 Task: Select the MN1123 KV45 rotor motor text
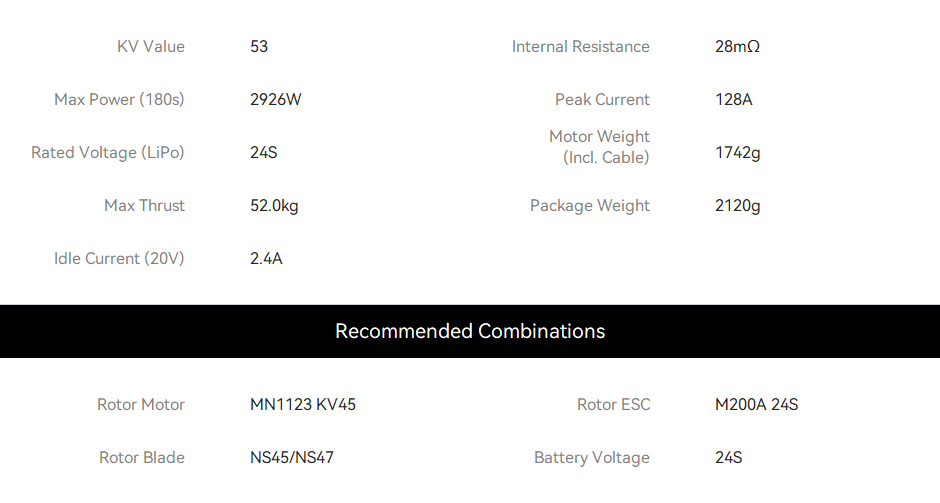[303, 405]
